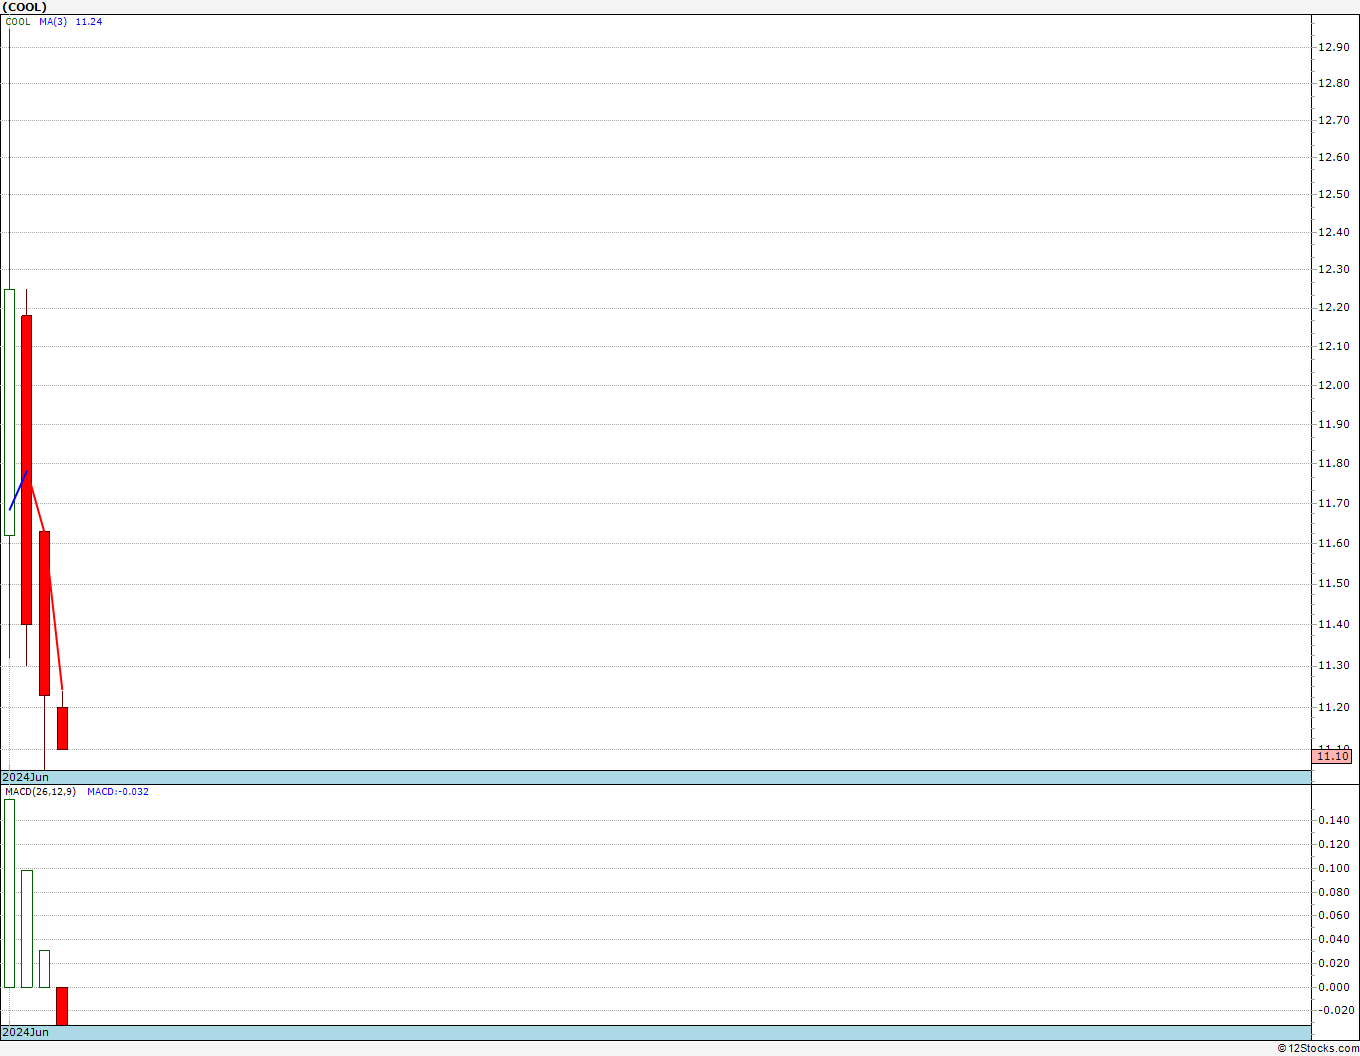Click the 0.140 MACD axis label
The height and width of the screenshot is (1056, 1360).
[1333, 820]
